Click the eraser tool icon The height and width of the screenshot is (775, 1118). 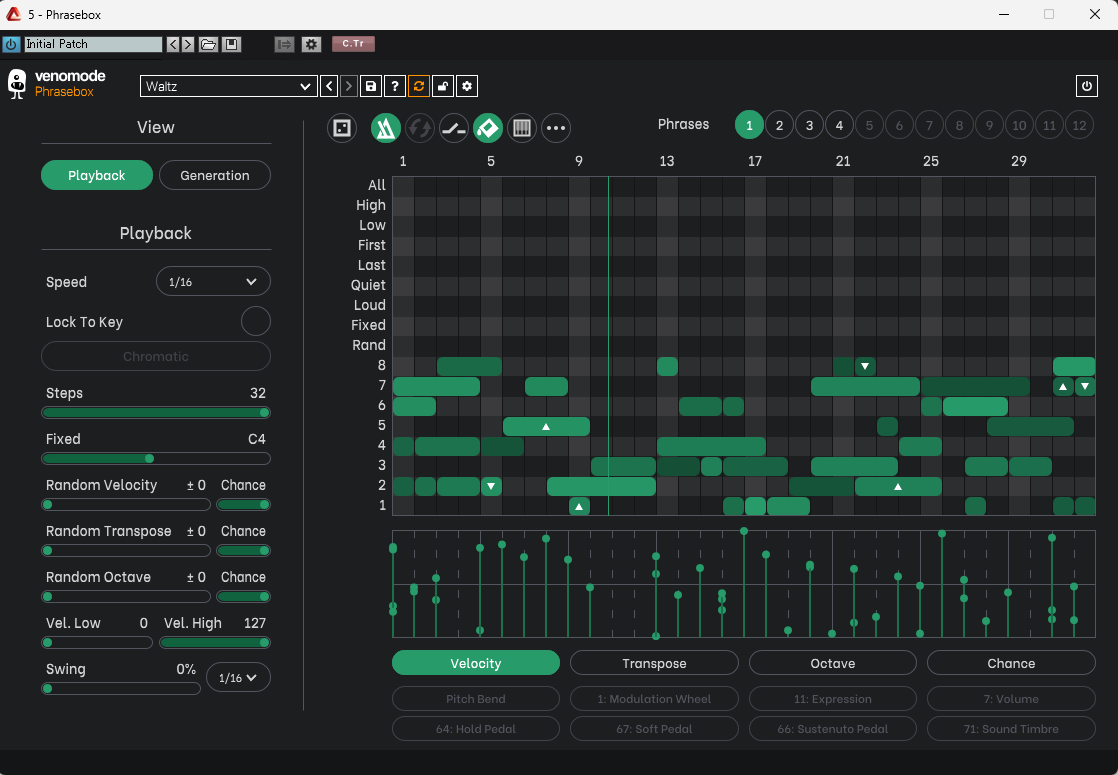488,128
